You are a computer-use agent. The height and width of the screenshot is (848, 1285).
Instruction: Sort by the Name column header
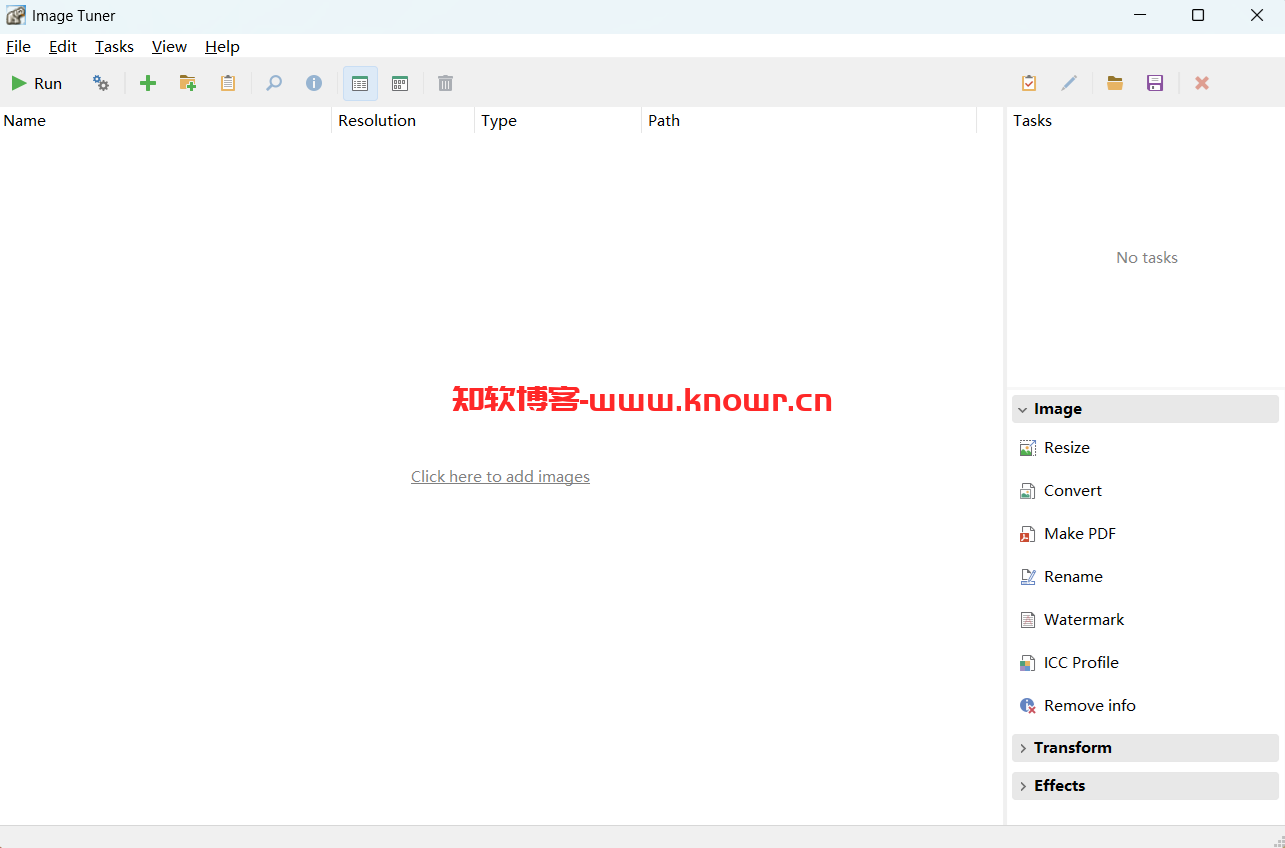tap(165, 120)
